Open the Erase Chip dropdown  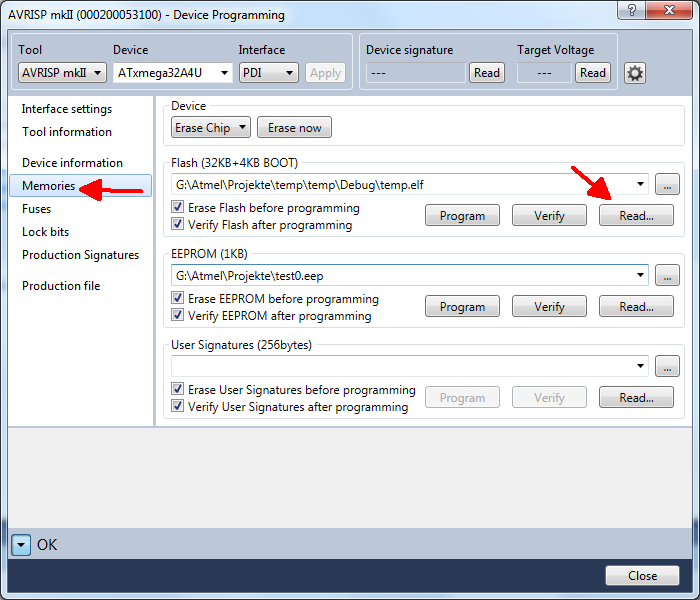click(x=211, y=128)
